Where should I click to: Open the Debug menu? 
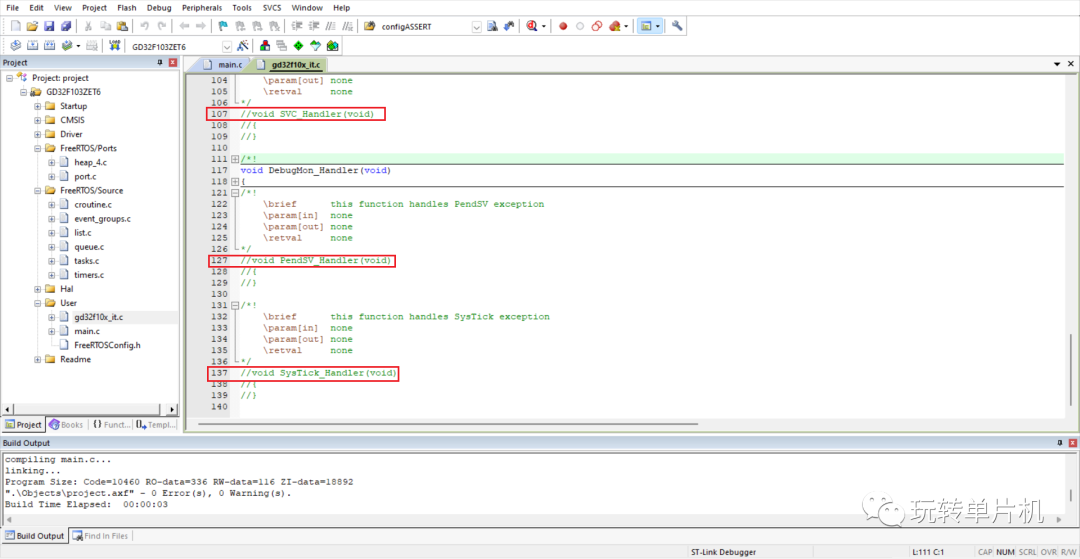(159, 8)
